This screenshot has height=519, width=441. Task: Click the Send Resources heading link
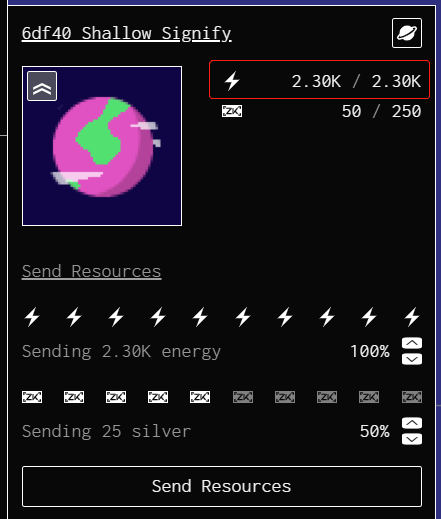[92, 271]
